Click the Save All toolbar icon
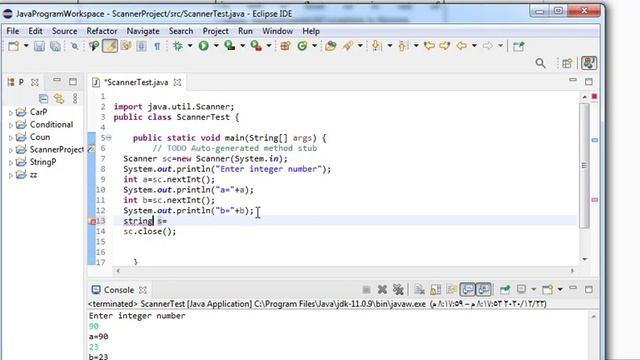 click(55, 46)
